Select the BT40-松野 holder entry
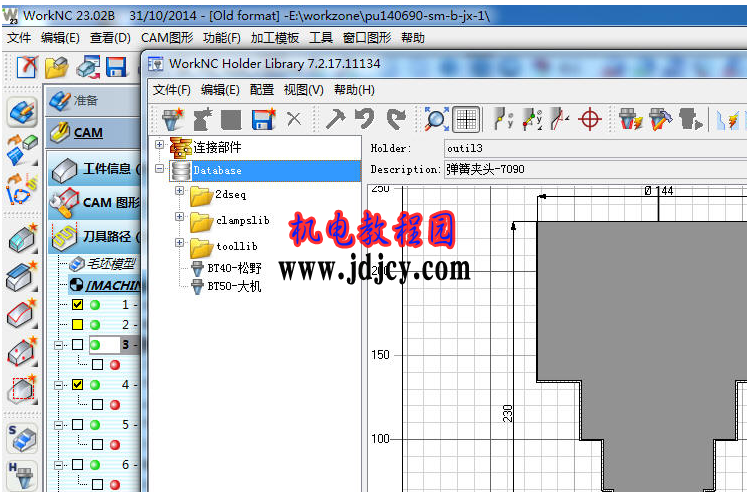Image resolution: width=747 pixels, height=492 pixels. point(227,268)
